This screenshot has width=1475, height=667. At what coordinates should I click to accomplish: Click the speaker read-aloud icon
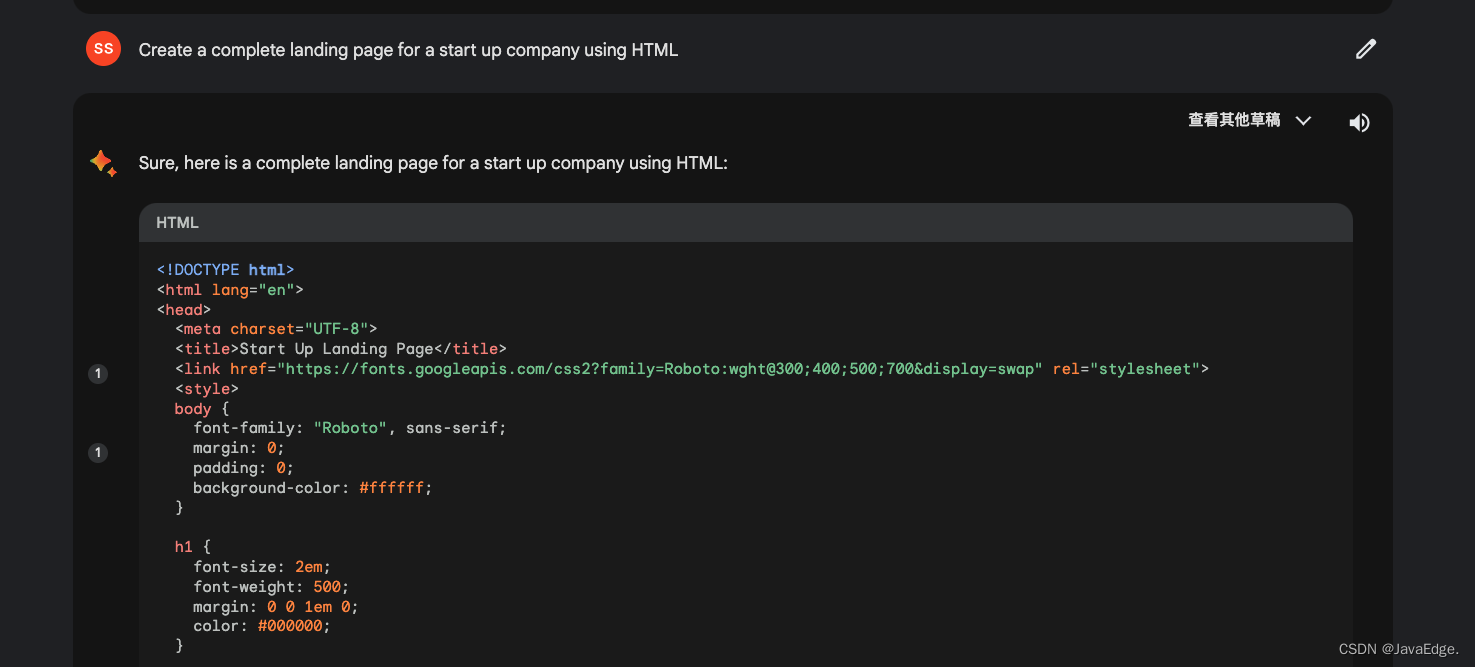[x=1359, y=122]
